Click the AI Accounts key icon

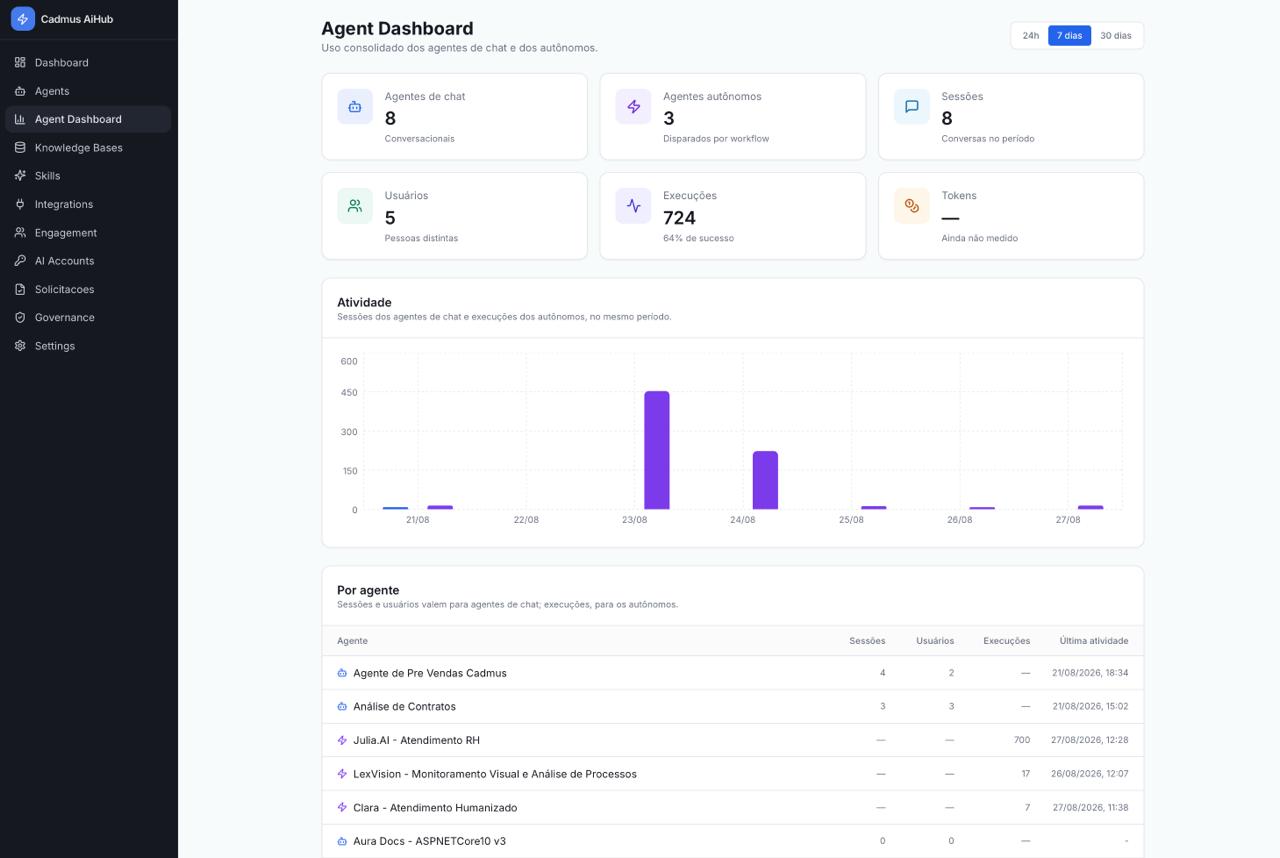pyautogui.click(x=20, y=260)
